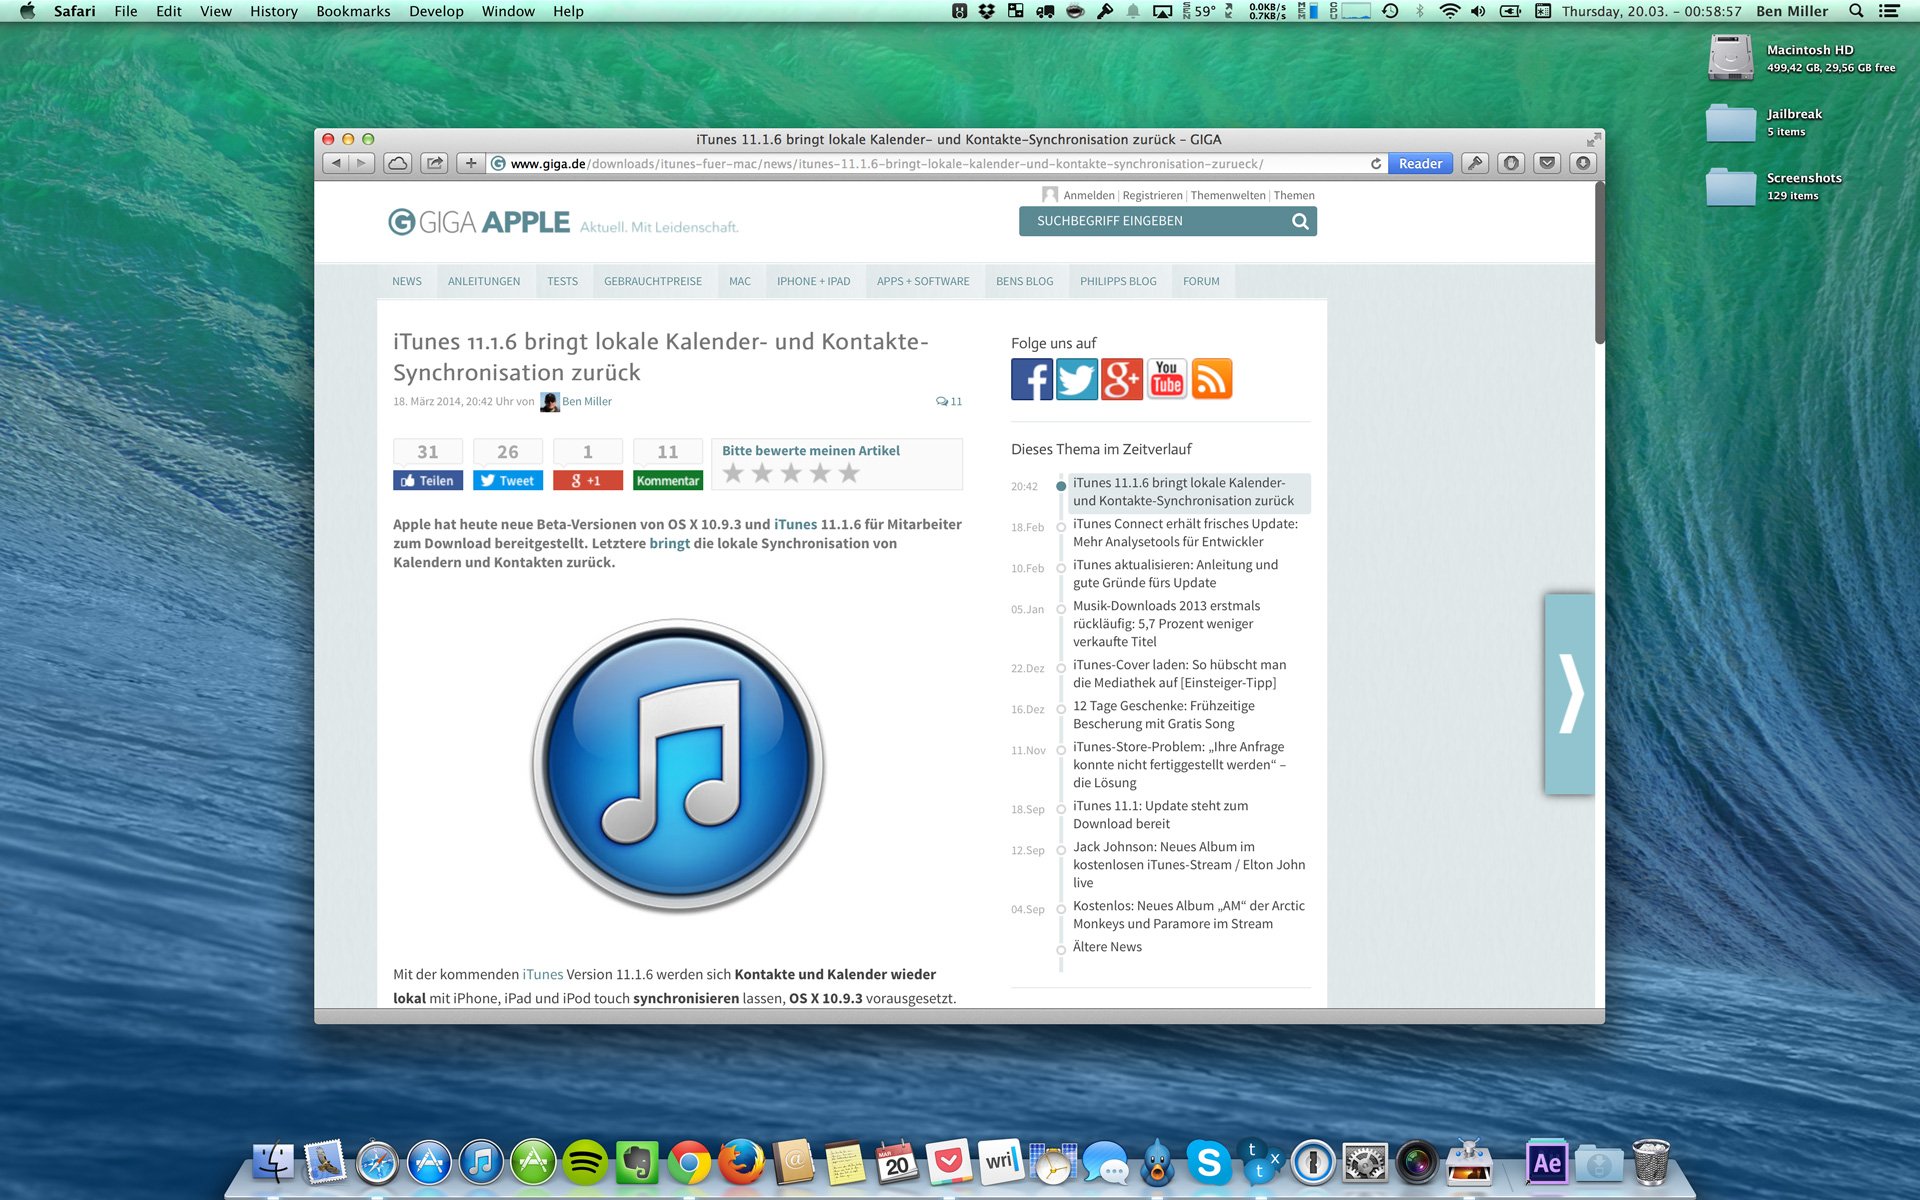This screenshot has height=1200, width=1920.
Task: Open author Ben Miller's profile link
Action: pyautogui.click(x=586, y=401)
